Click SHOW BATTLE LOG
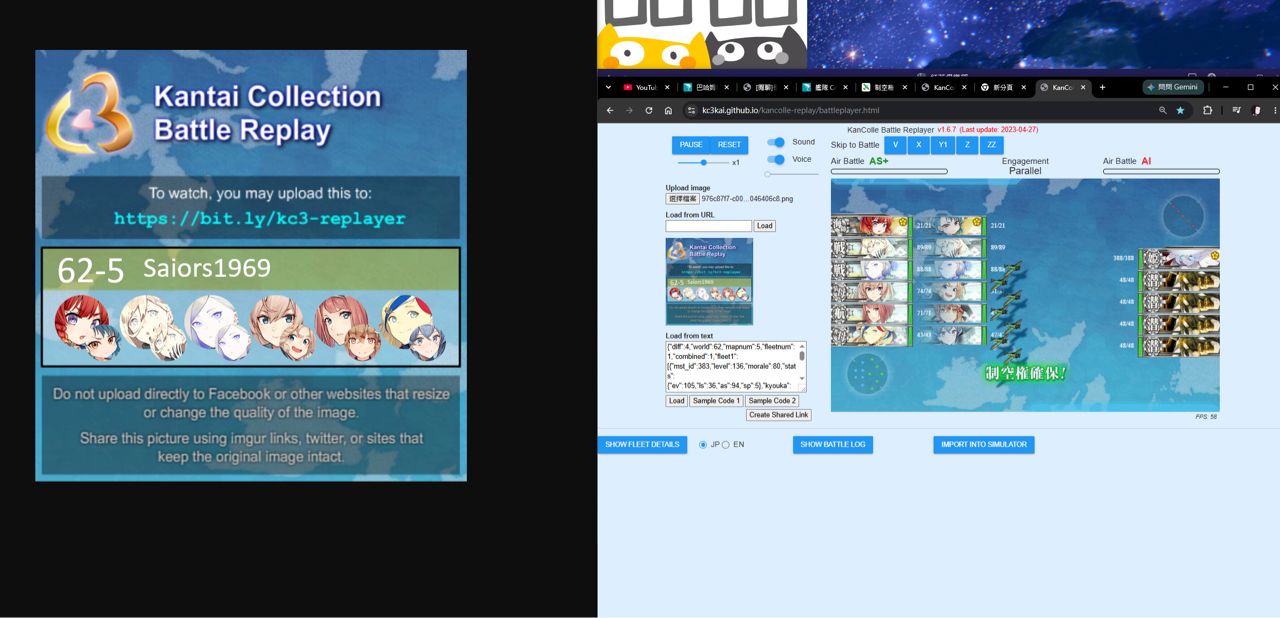This screenshot has height=618, width=1280. pyautogui.click(x=833, y=445)
